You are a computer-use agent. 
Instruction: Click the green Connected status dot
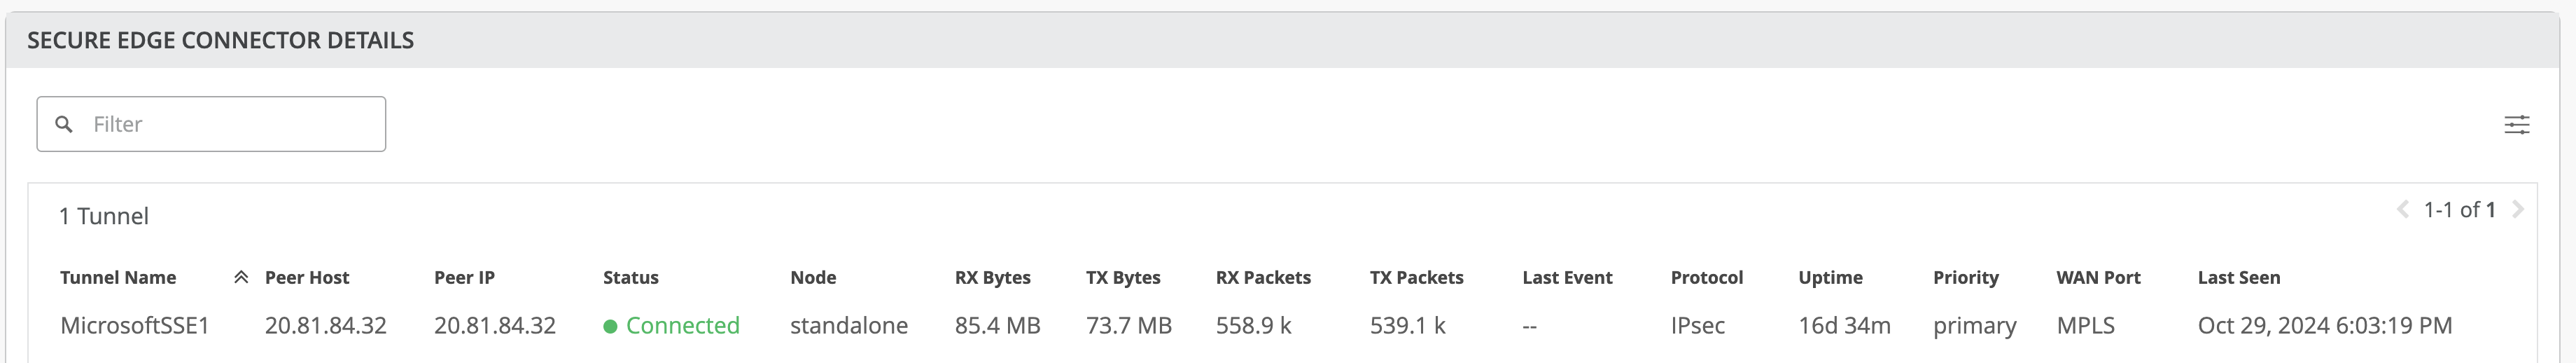coord(610,326)
